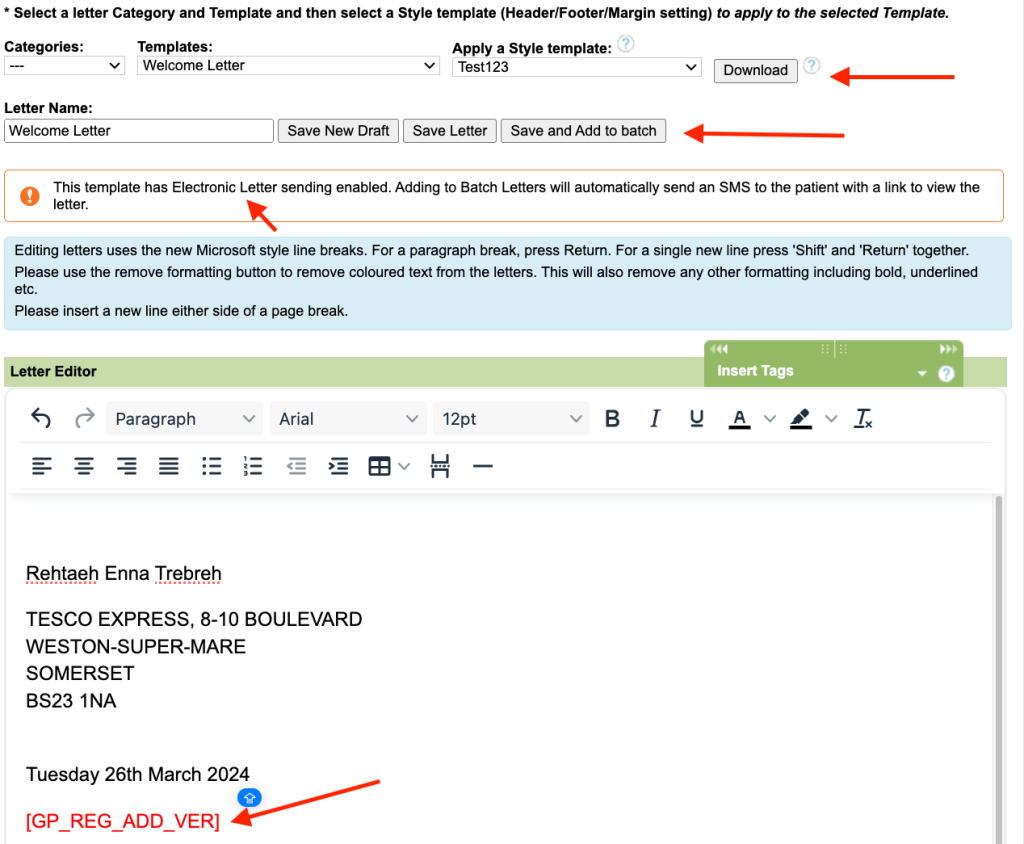Click the Letter Name input field
The width and height of the screenshot is (1024, 844).
(x=138, y=131)
